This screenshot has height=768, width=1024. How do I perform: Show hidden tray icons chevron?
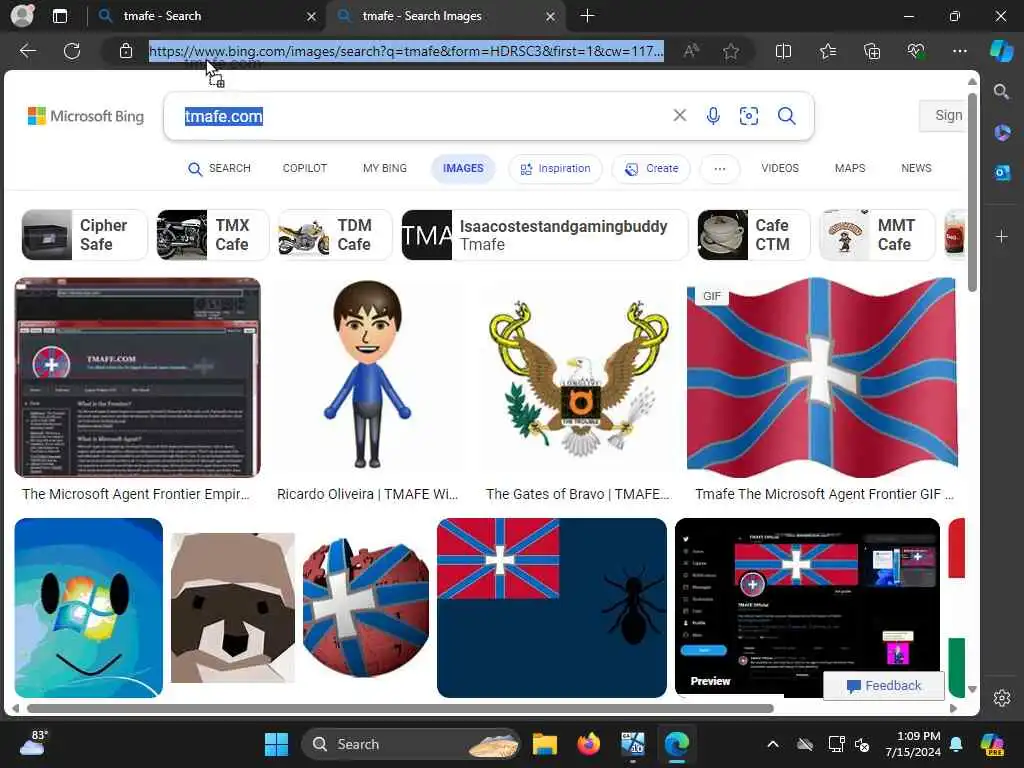773,744
